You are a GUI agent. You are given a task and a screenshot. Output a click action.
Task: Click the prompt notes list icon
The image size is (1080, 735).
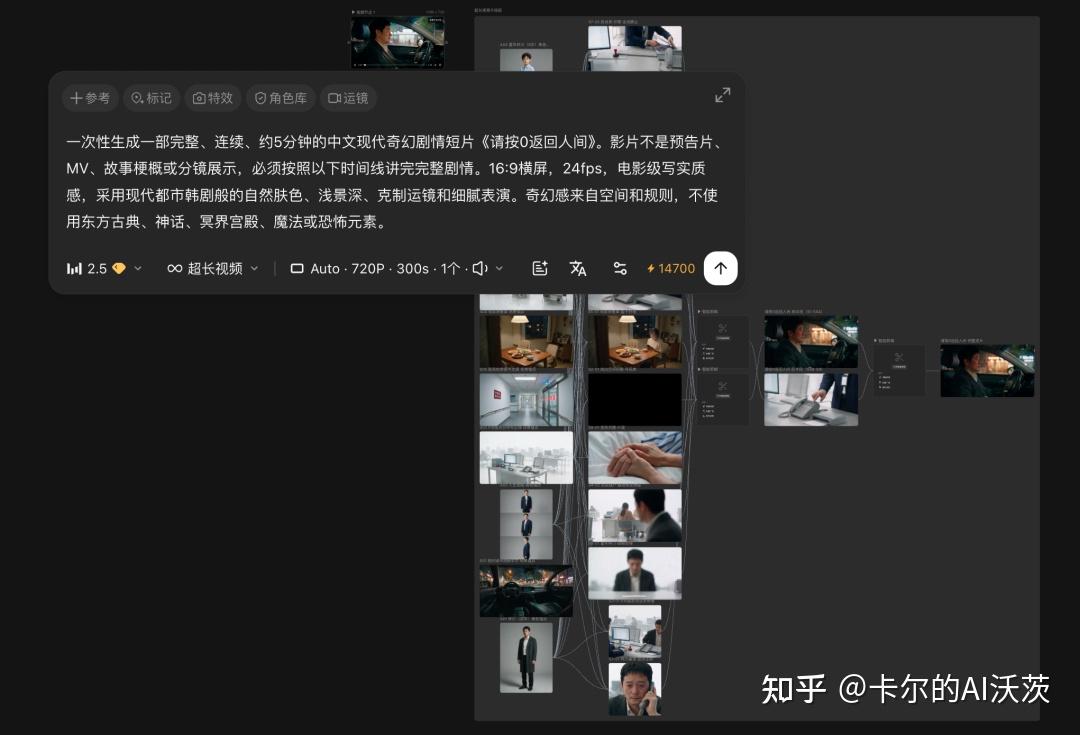point(540,269)
